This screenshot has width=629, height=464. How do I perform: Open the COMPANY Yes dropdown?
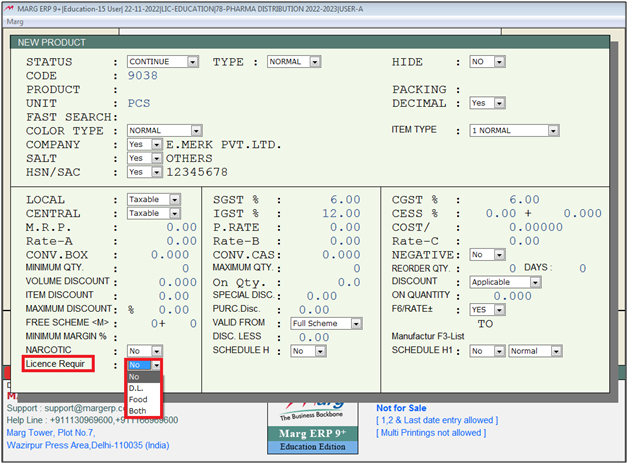click(144, 144)
